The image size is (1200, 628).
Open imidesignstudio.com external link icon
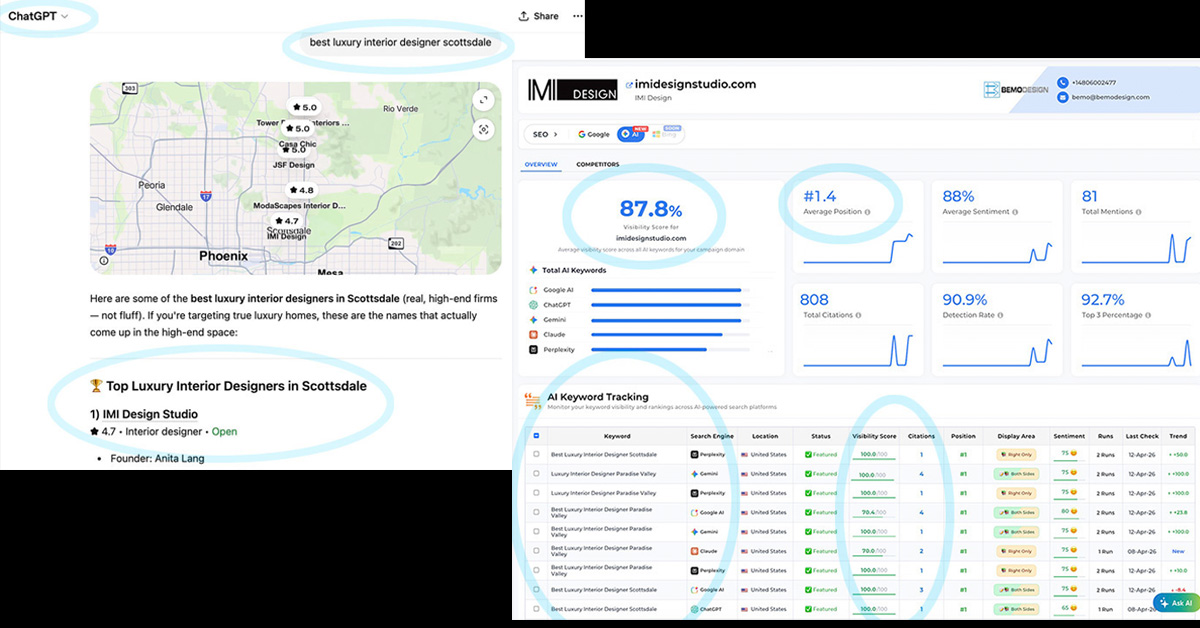pos(629,85)
